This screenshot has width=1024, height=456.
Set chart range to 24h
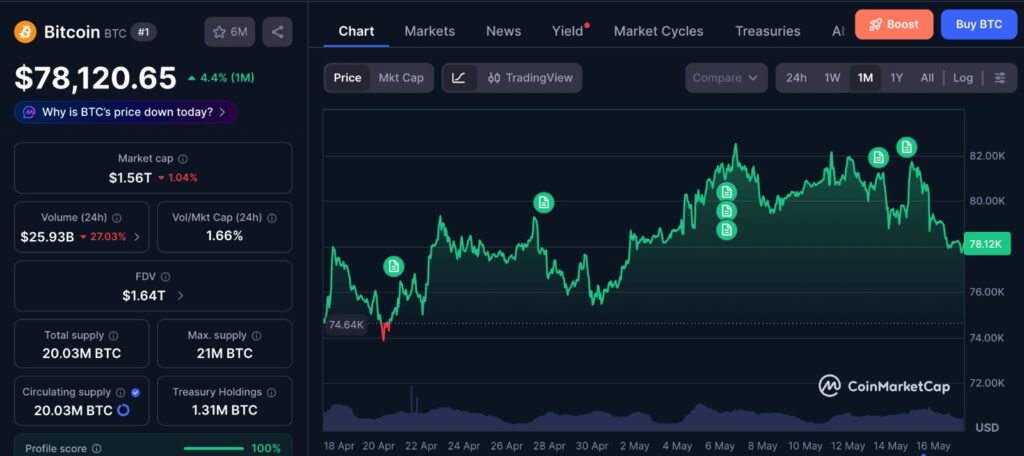796,78
